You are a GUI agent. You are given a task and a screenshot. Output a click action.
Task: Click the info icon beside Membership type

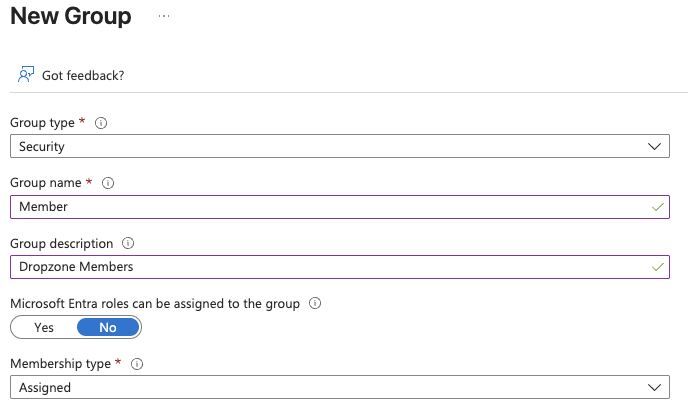137,364
